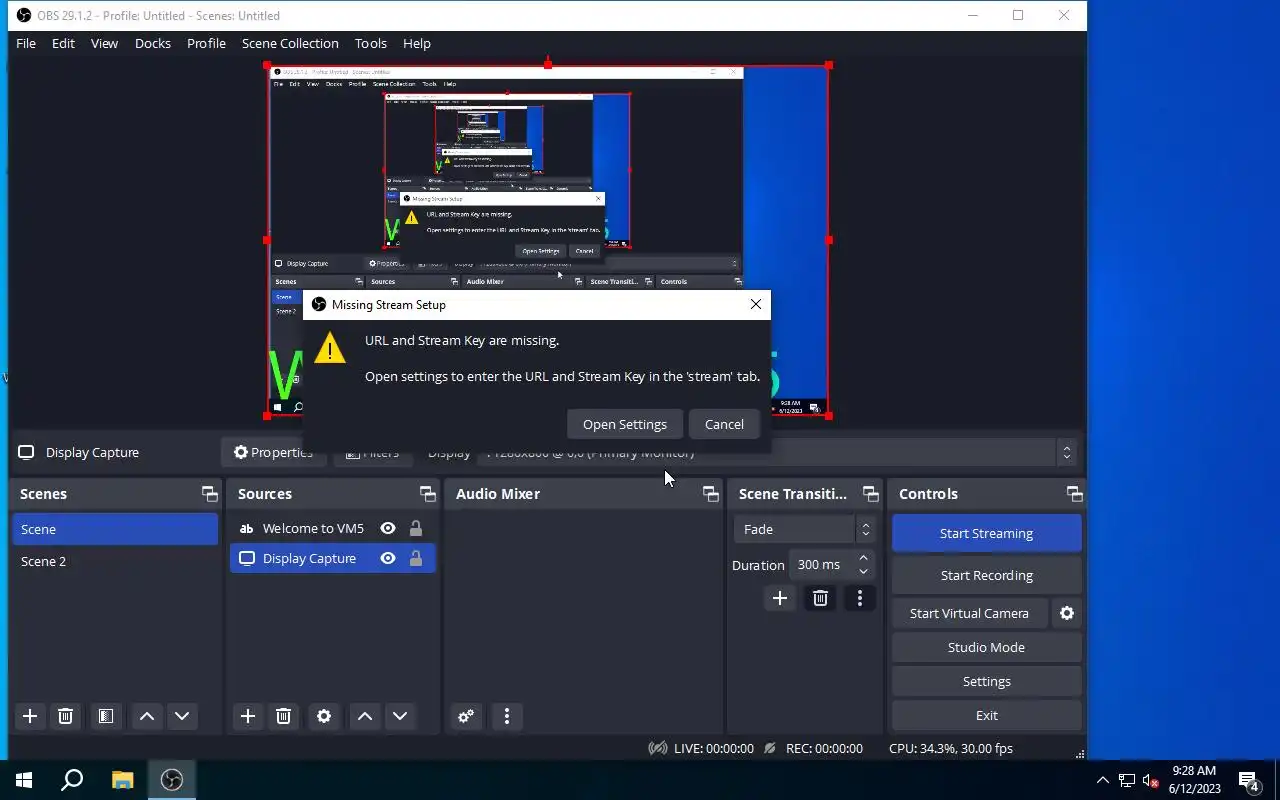Remove selected scene with trash icon
The height and width of the screenshot is (800, 1280).
pyautogui.click(x=66, y=716)
